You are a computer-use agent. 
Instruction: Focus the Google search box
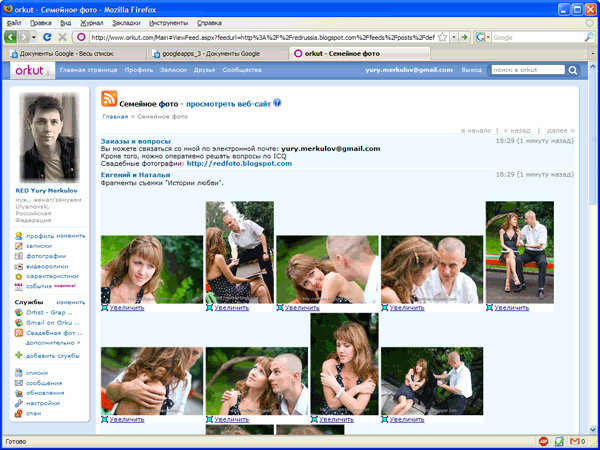coord(538,37)
